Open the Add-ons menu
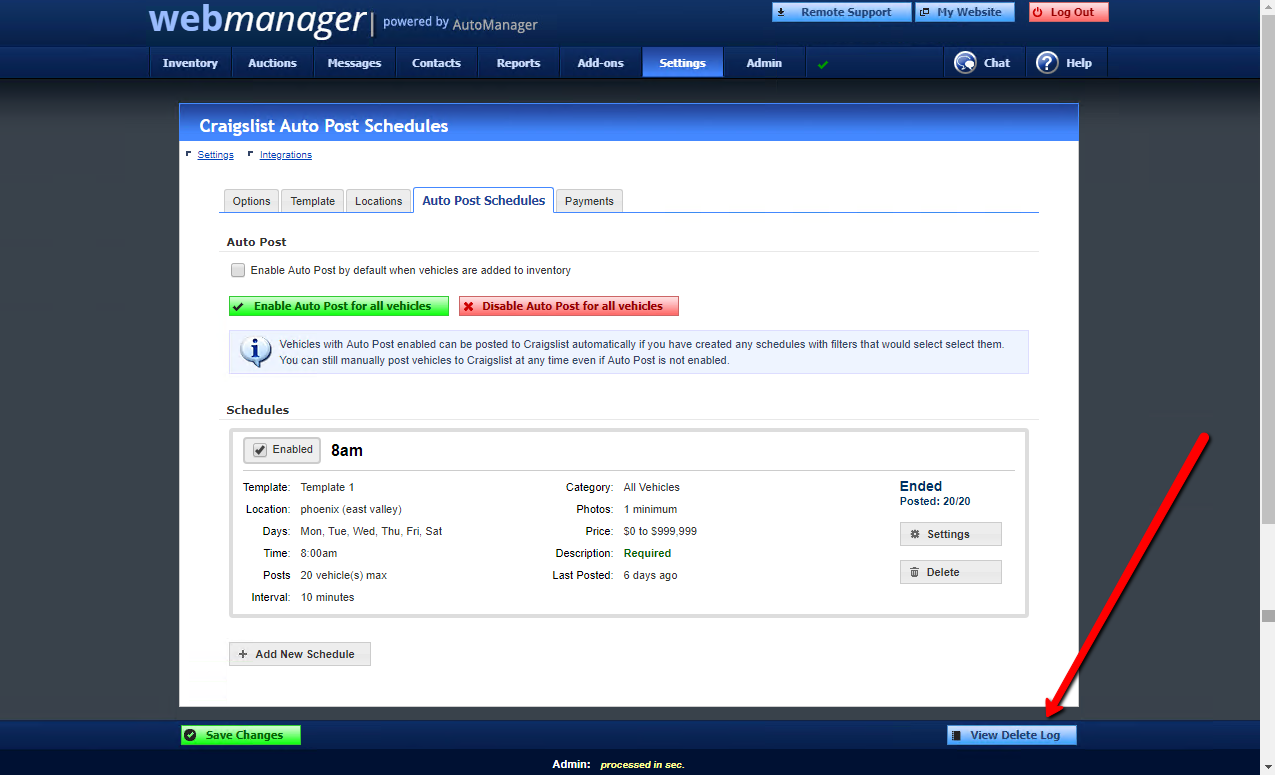The image size is (1275, 775). [x=600, y=63]
